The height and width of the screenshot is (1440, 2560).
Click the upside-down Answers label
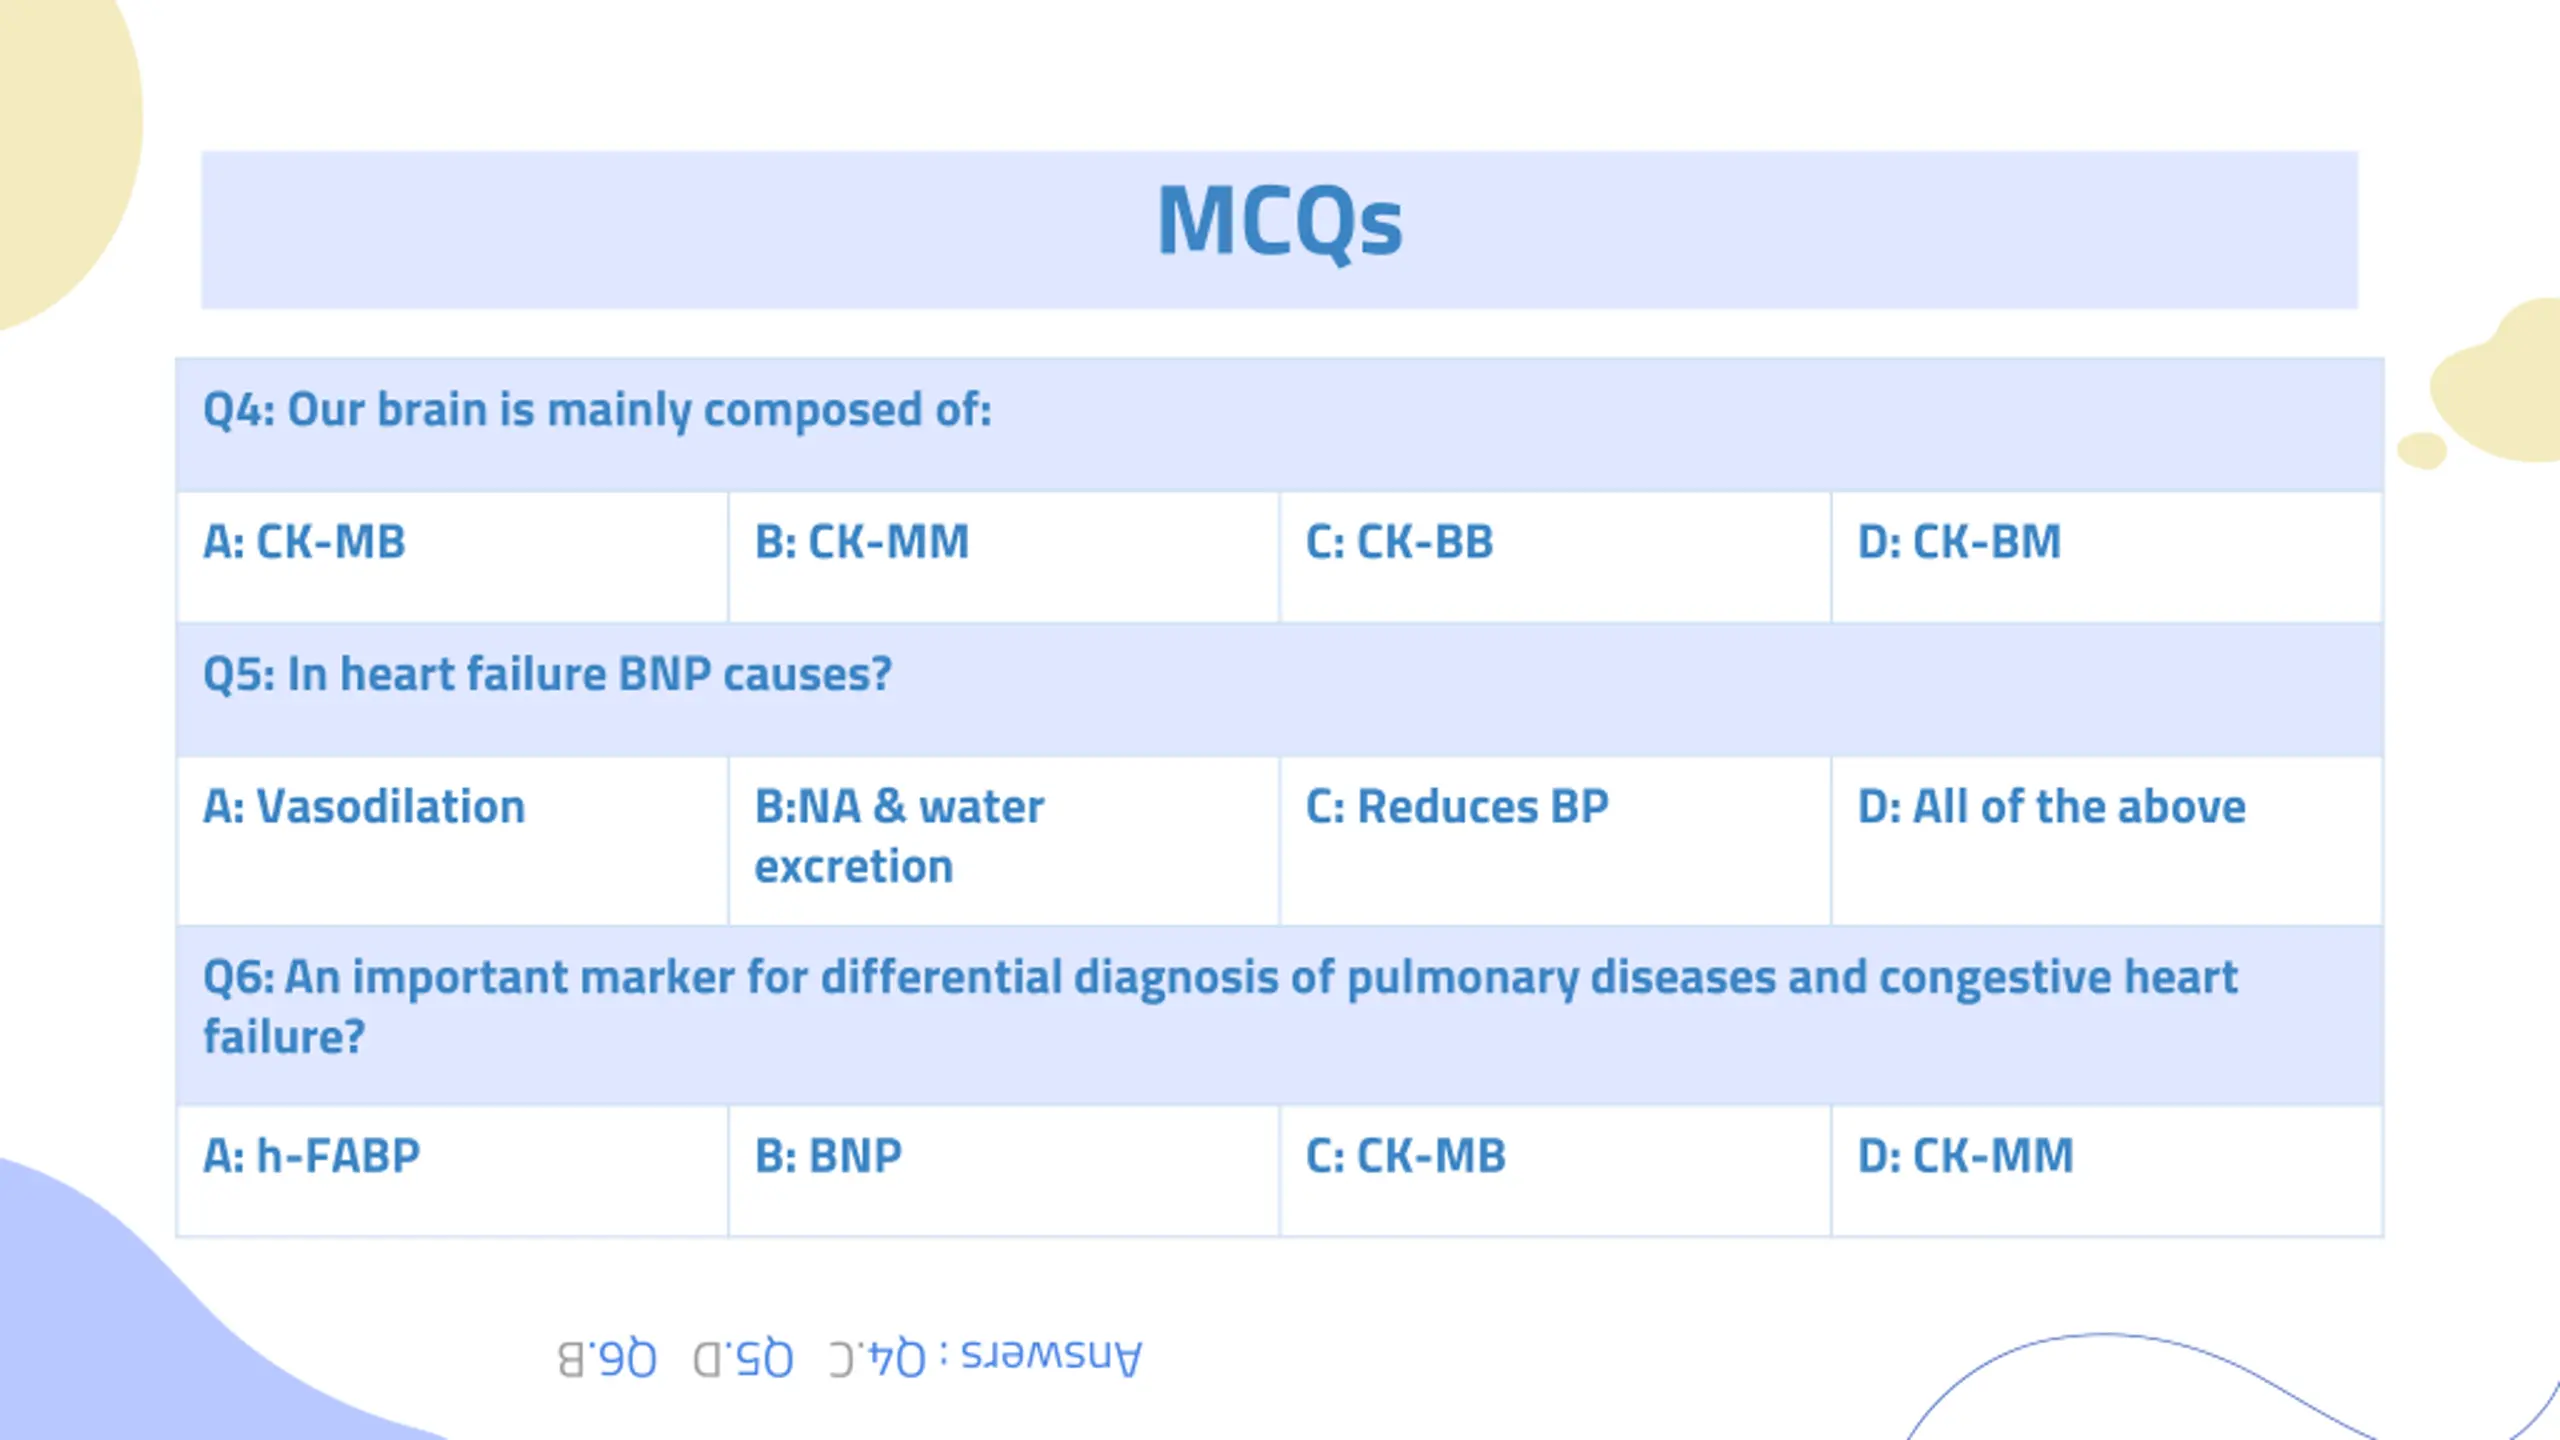tap(1050, 1357)
